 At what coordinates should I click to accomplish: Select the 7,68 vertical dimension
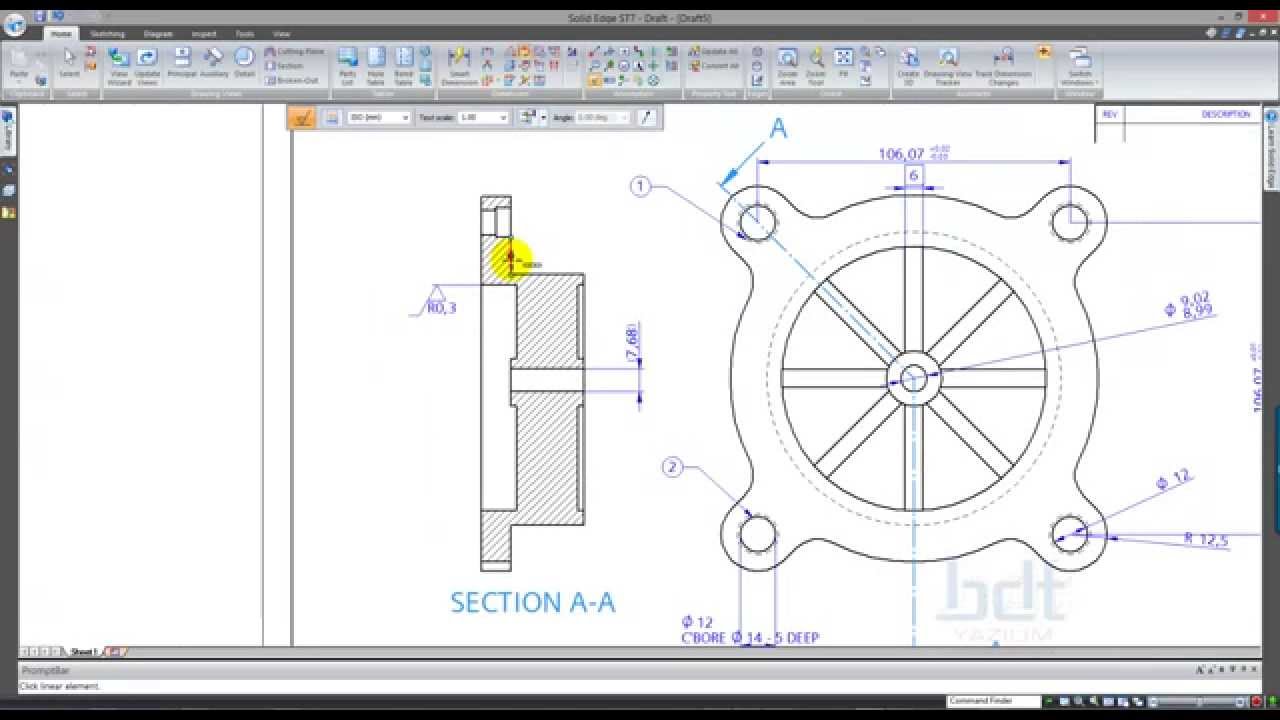pyautogui.click(x=631, y=342)
